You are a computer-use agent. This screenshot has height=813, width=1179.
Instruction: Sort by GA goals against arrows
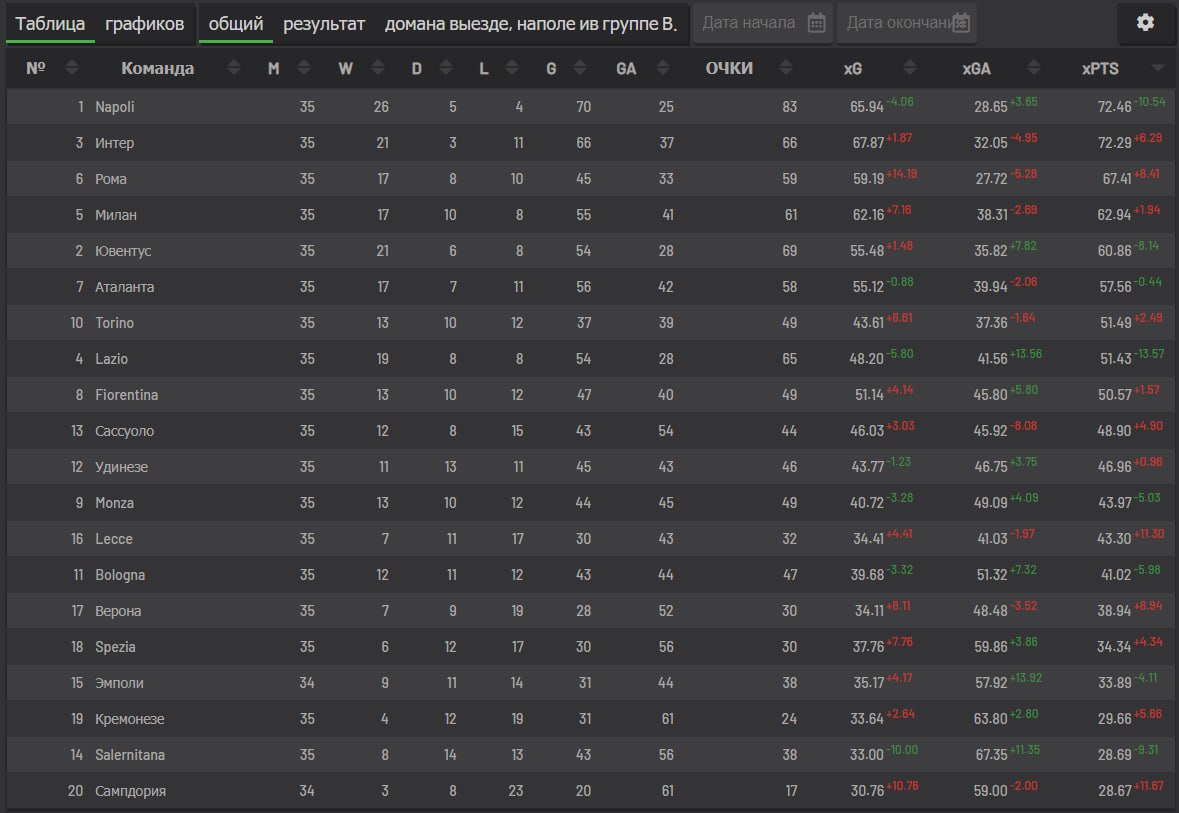[x=662, y=68]
